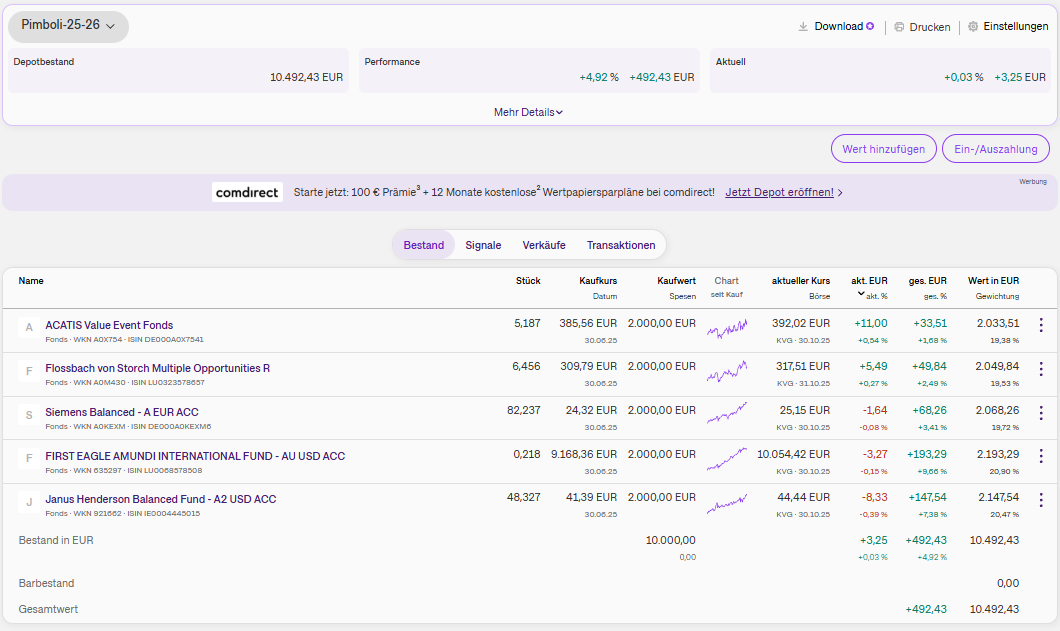Click the Ein-/Auszahlung button
Viewport: 1060px width, 631px height.
pos(995,149)
